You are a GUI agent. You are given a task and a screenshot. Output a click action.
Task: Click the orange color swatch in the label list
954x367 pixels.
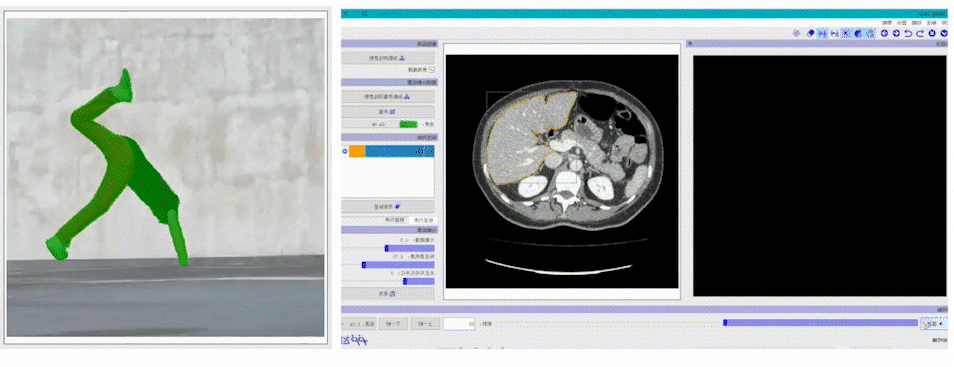coord(357,151)
